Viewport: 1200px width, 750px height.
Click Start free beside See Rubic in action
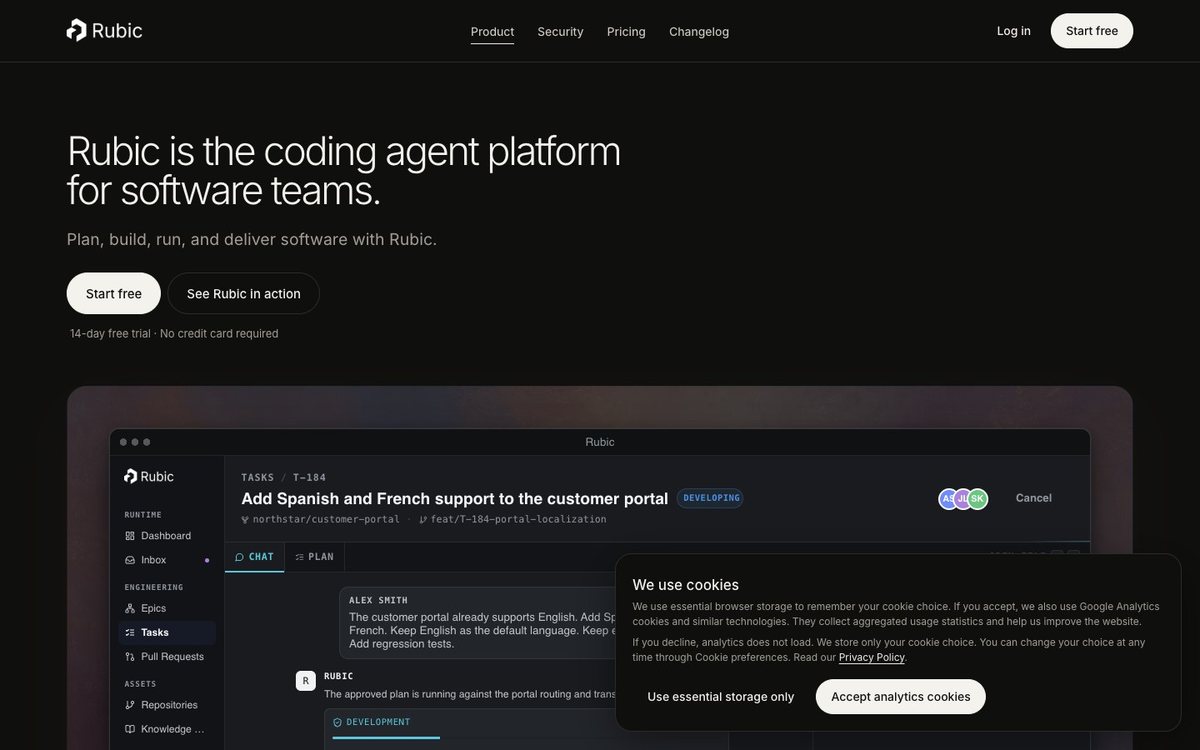(x=114, y=293)
